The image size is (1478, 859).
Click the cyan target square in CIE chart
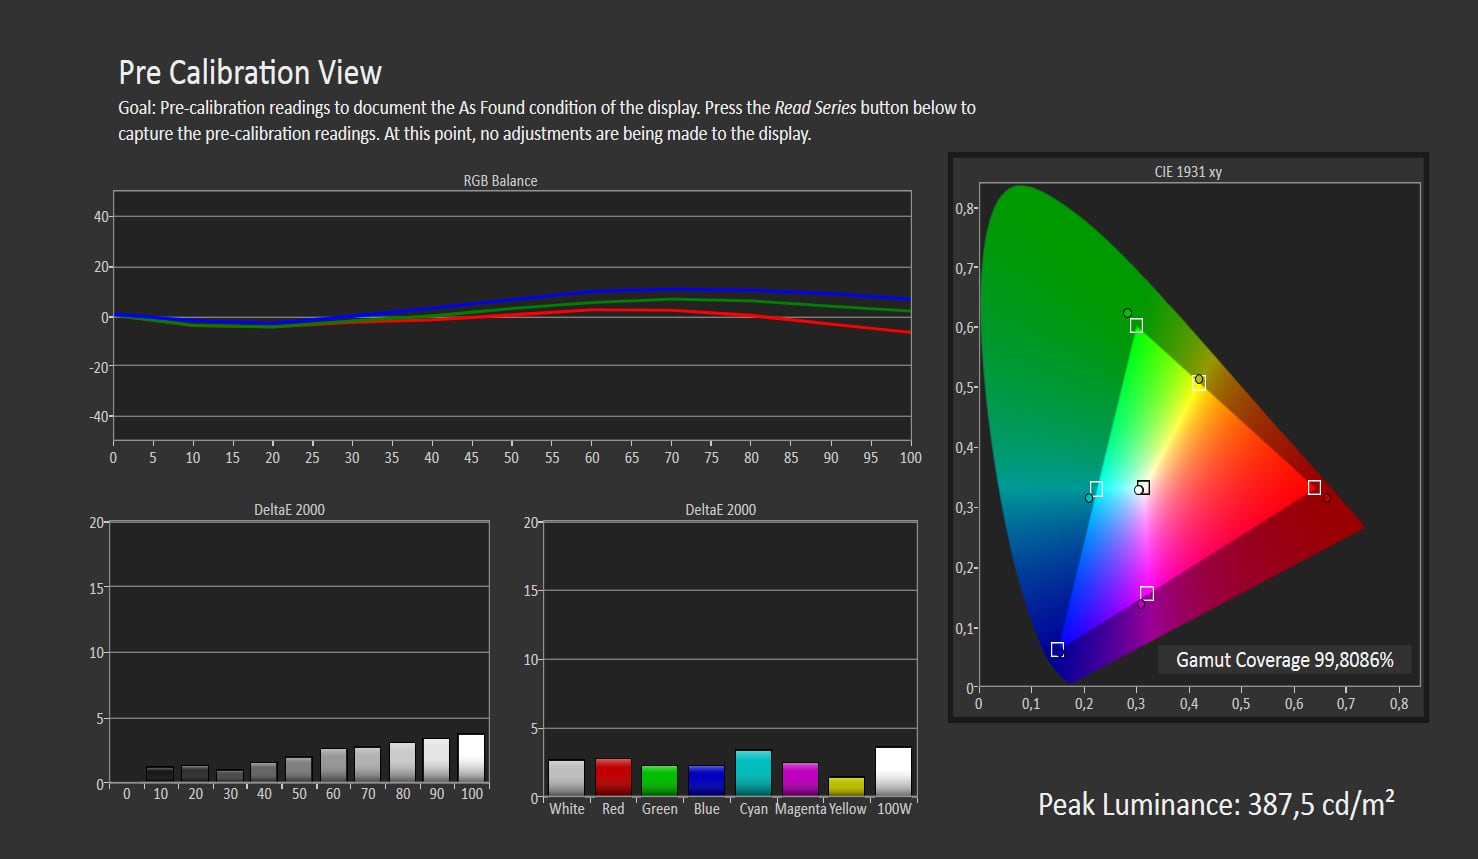(x=1096, y=488)
